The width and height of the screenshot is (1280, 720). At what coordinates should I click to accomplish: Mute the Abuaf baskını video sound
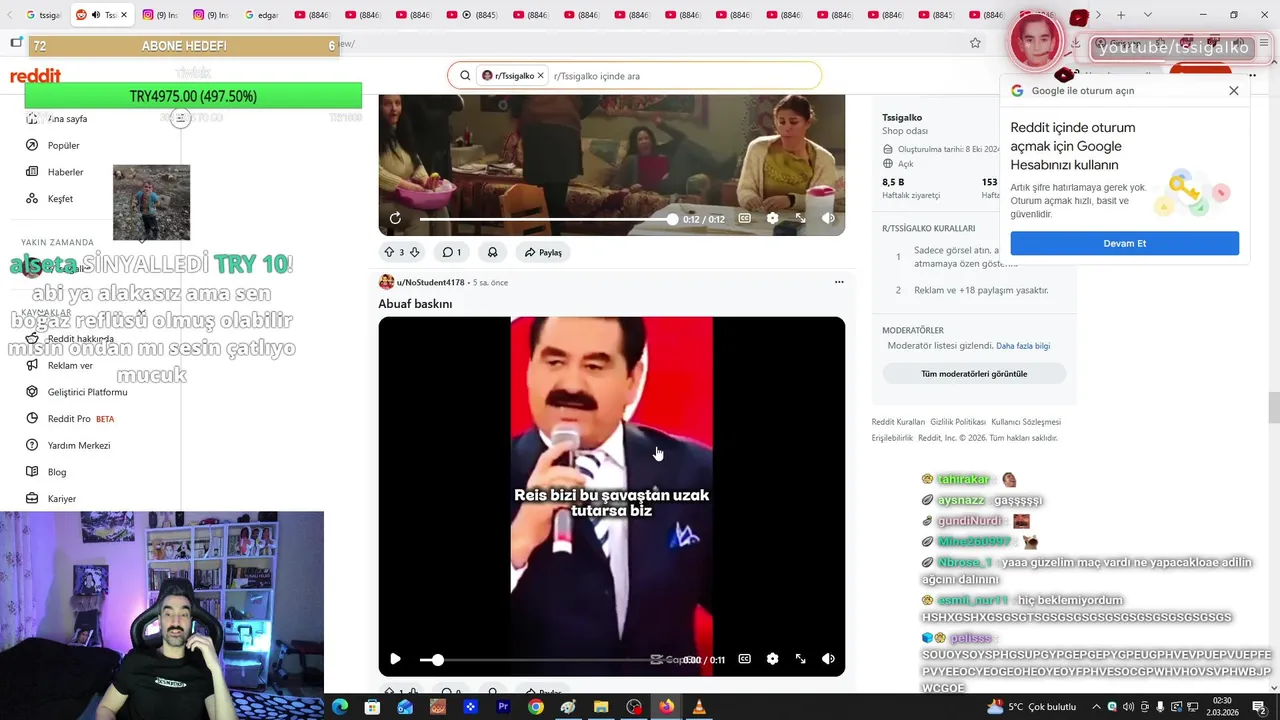coord(828,659)
